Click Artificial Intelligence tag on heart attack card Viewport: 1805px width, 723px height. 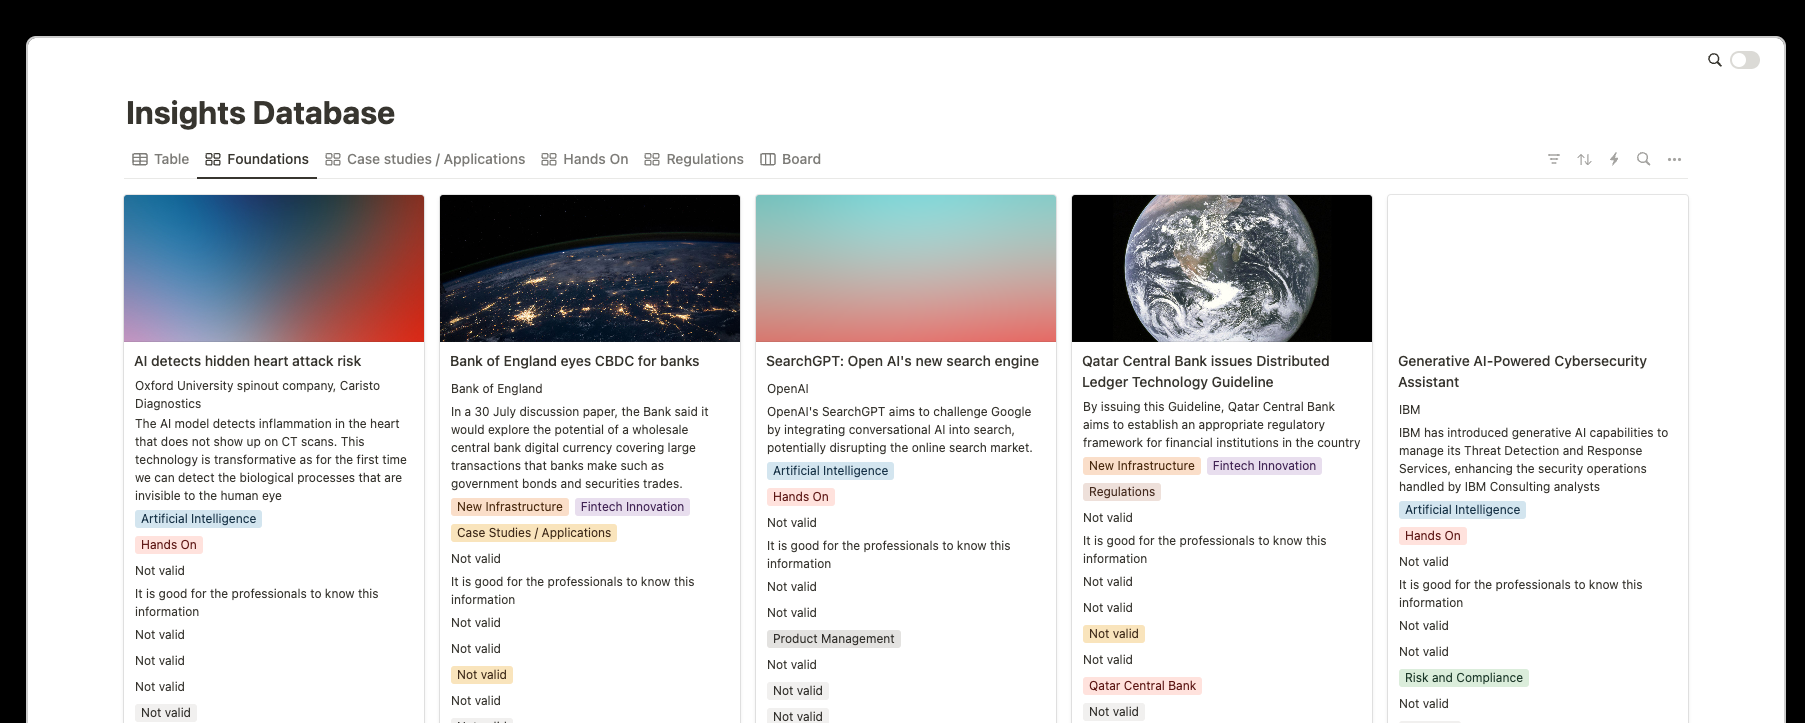click(x=199, y=519)
